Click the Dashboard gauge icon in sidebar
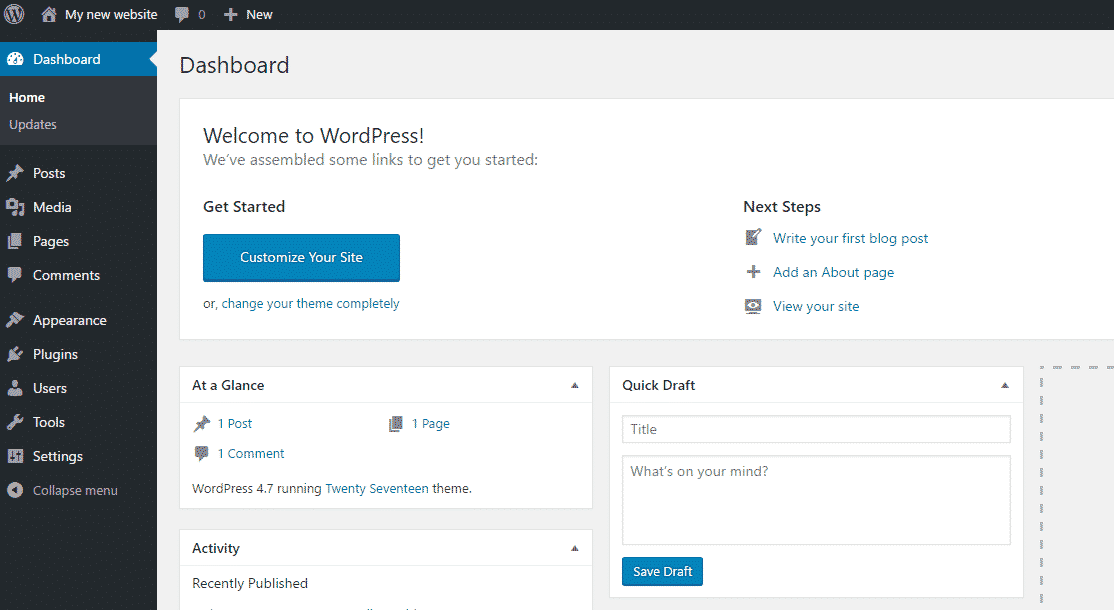This screenshot has height=610, width=1114. (x=15, y=60)
